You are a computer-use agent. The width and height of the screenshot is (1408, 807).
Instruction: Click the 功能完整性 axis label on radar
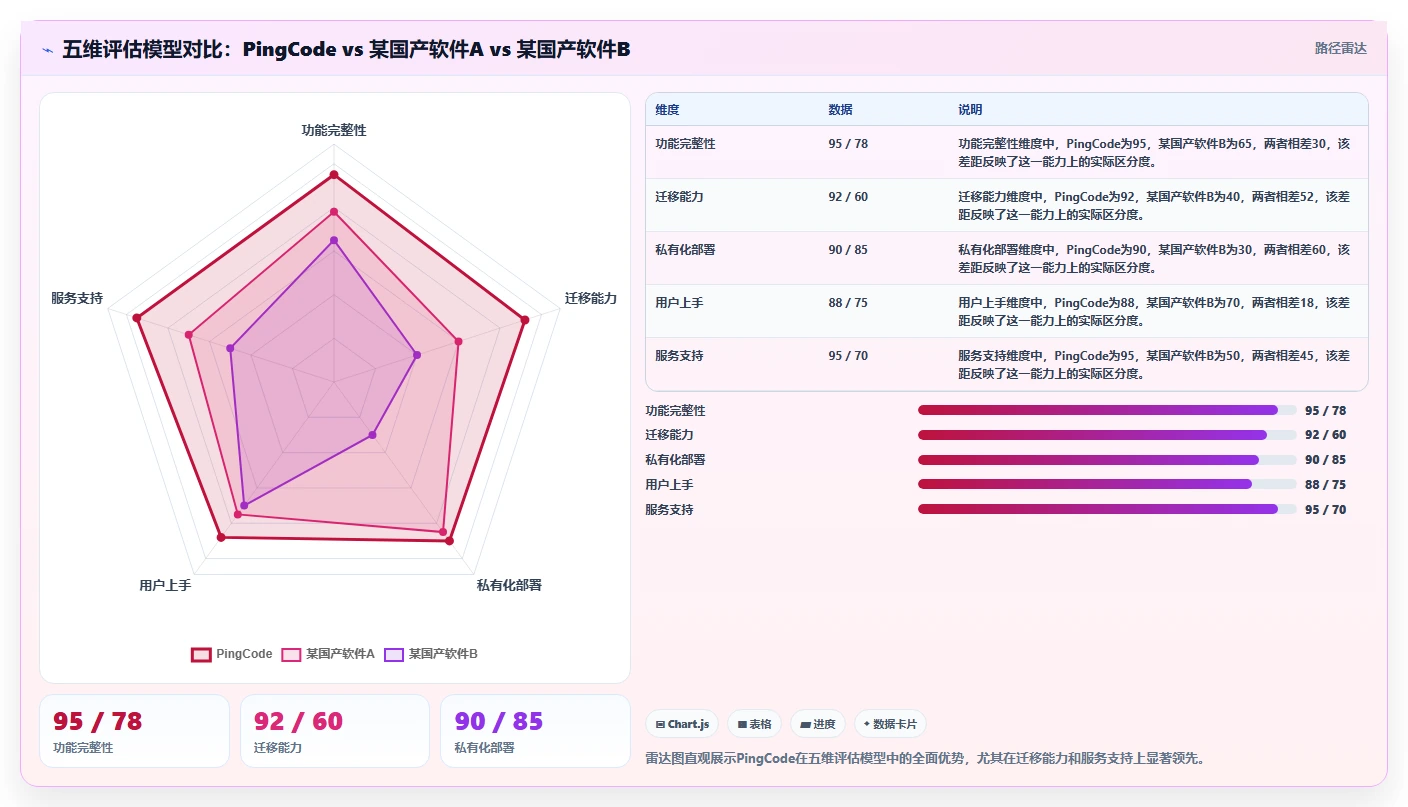[x=334, y=130]
